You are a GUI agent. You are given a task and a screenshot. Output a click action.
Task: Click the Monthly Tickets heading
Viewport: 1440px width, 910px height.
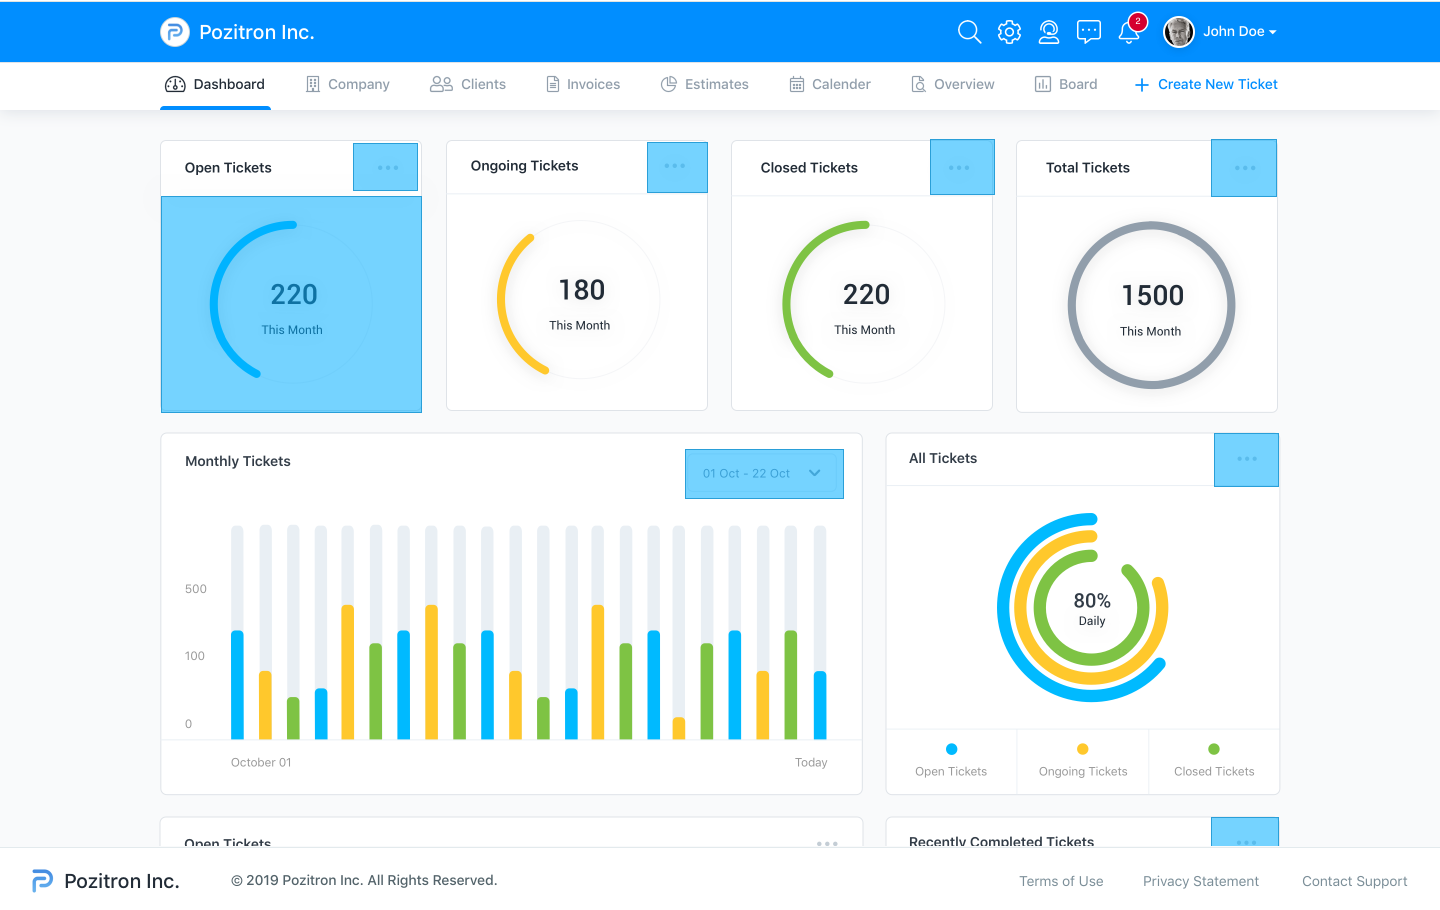(x=238, y=461)
